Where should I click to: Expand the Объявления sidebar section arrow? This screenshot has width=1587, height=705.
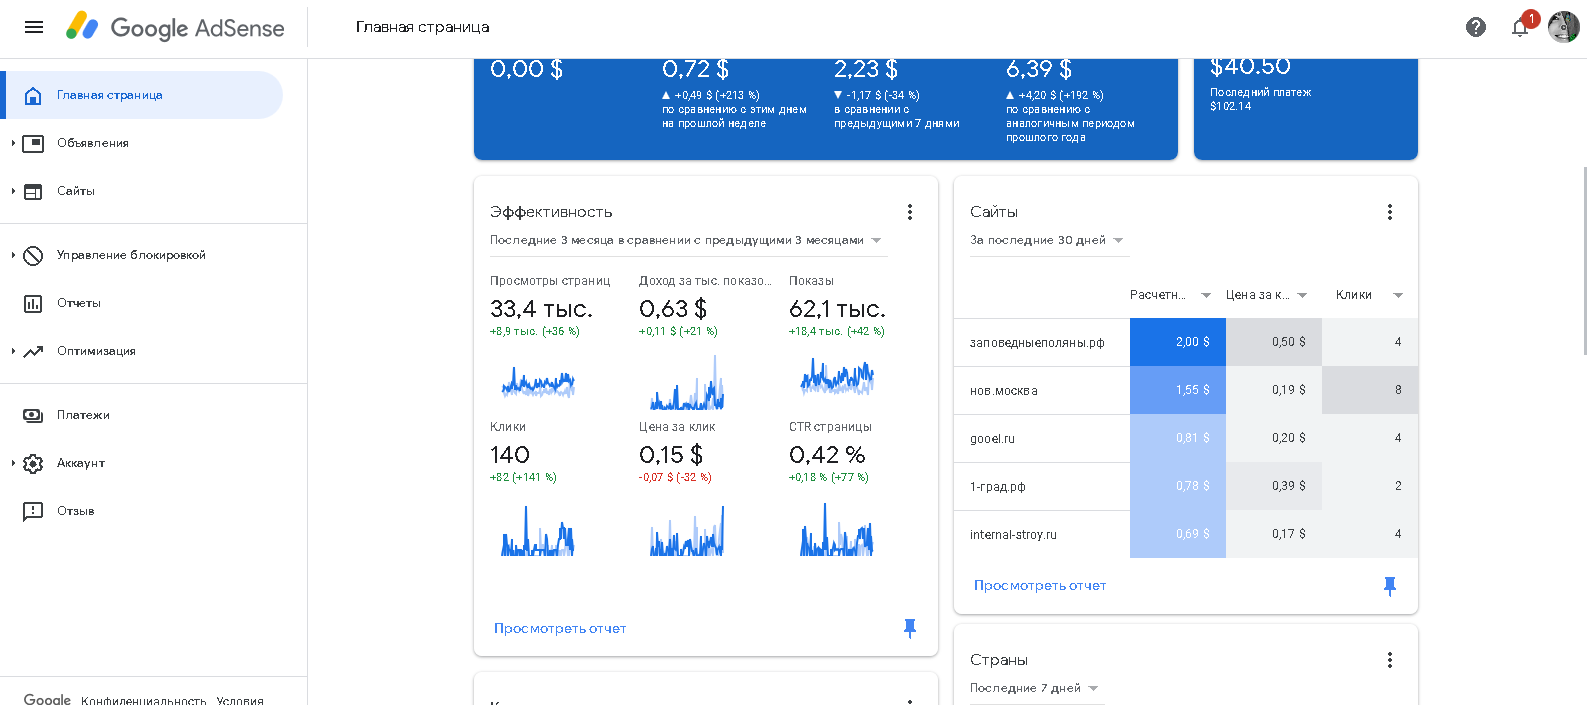point(13,143)
